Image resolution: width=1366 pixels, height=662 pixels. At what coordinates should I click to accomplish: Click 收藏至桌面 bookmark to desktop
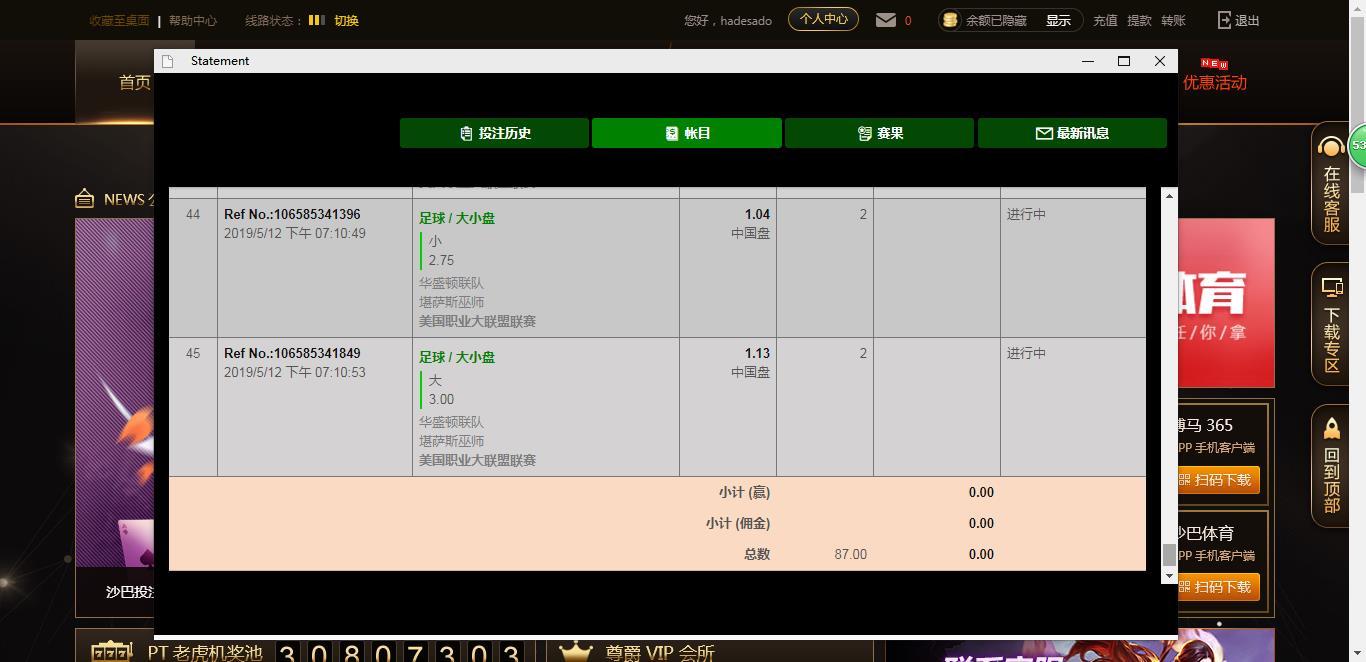pos(119,20)
